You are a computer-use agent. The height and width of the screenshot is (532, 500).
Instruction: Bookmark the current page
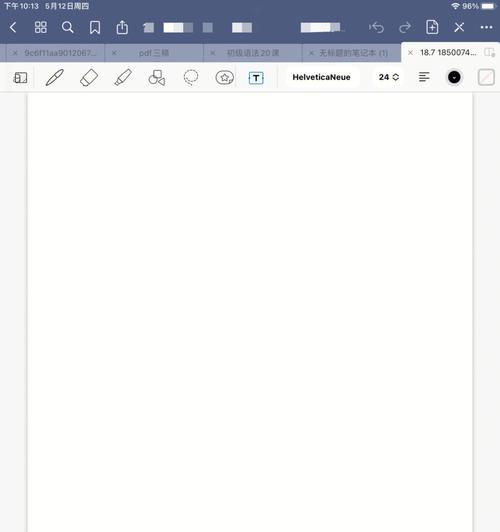[95, 27]
